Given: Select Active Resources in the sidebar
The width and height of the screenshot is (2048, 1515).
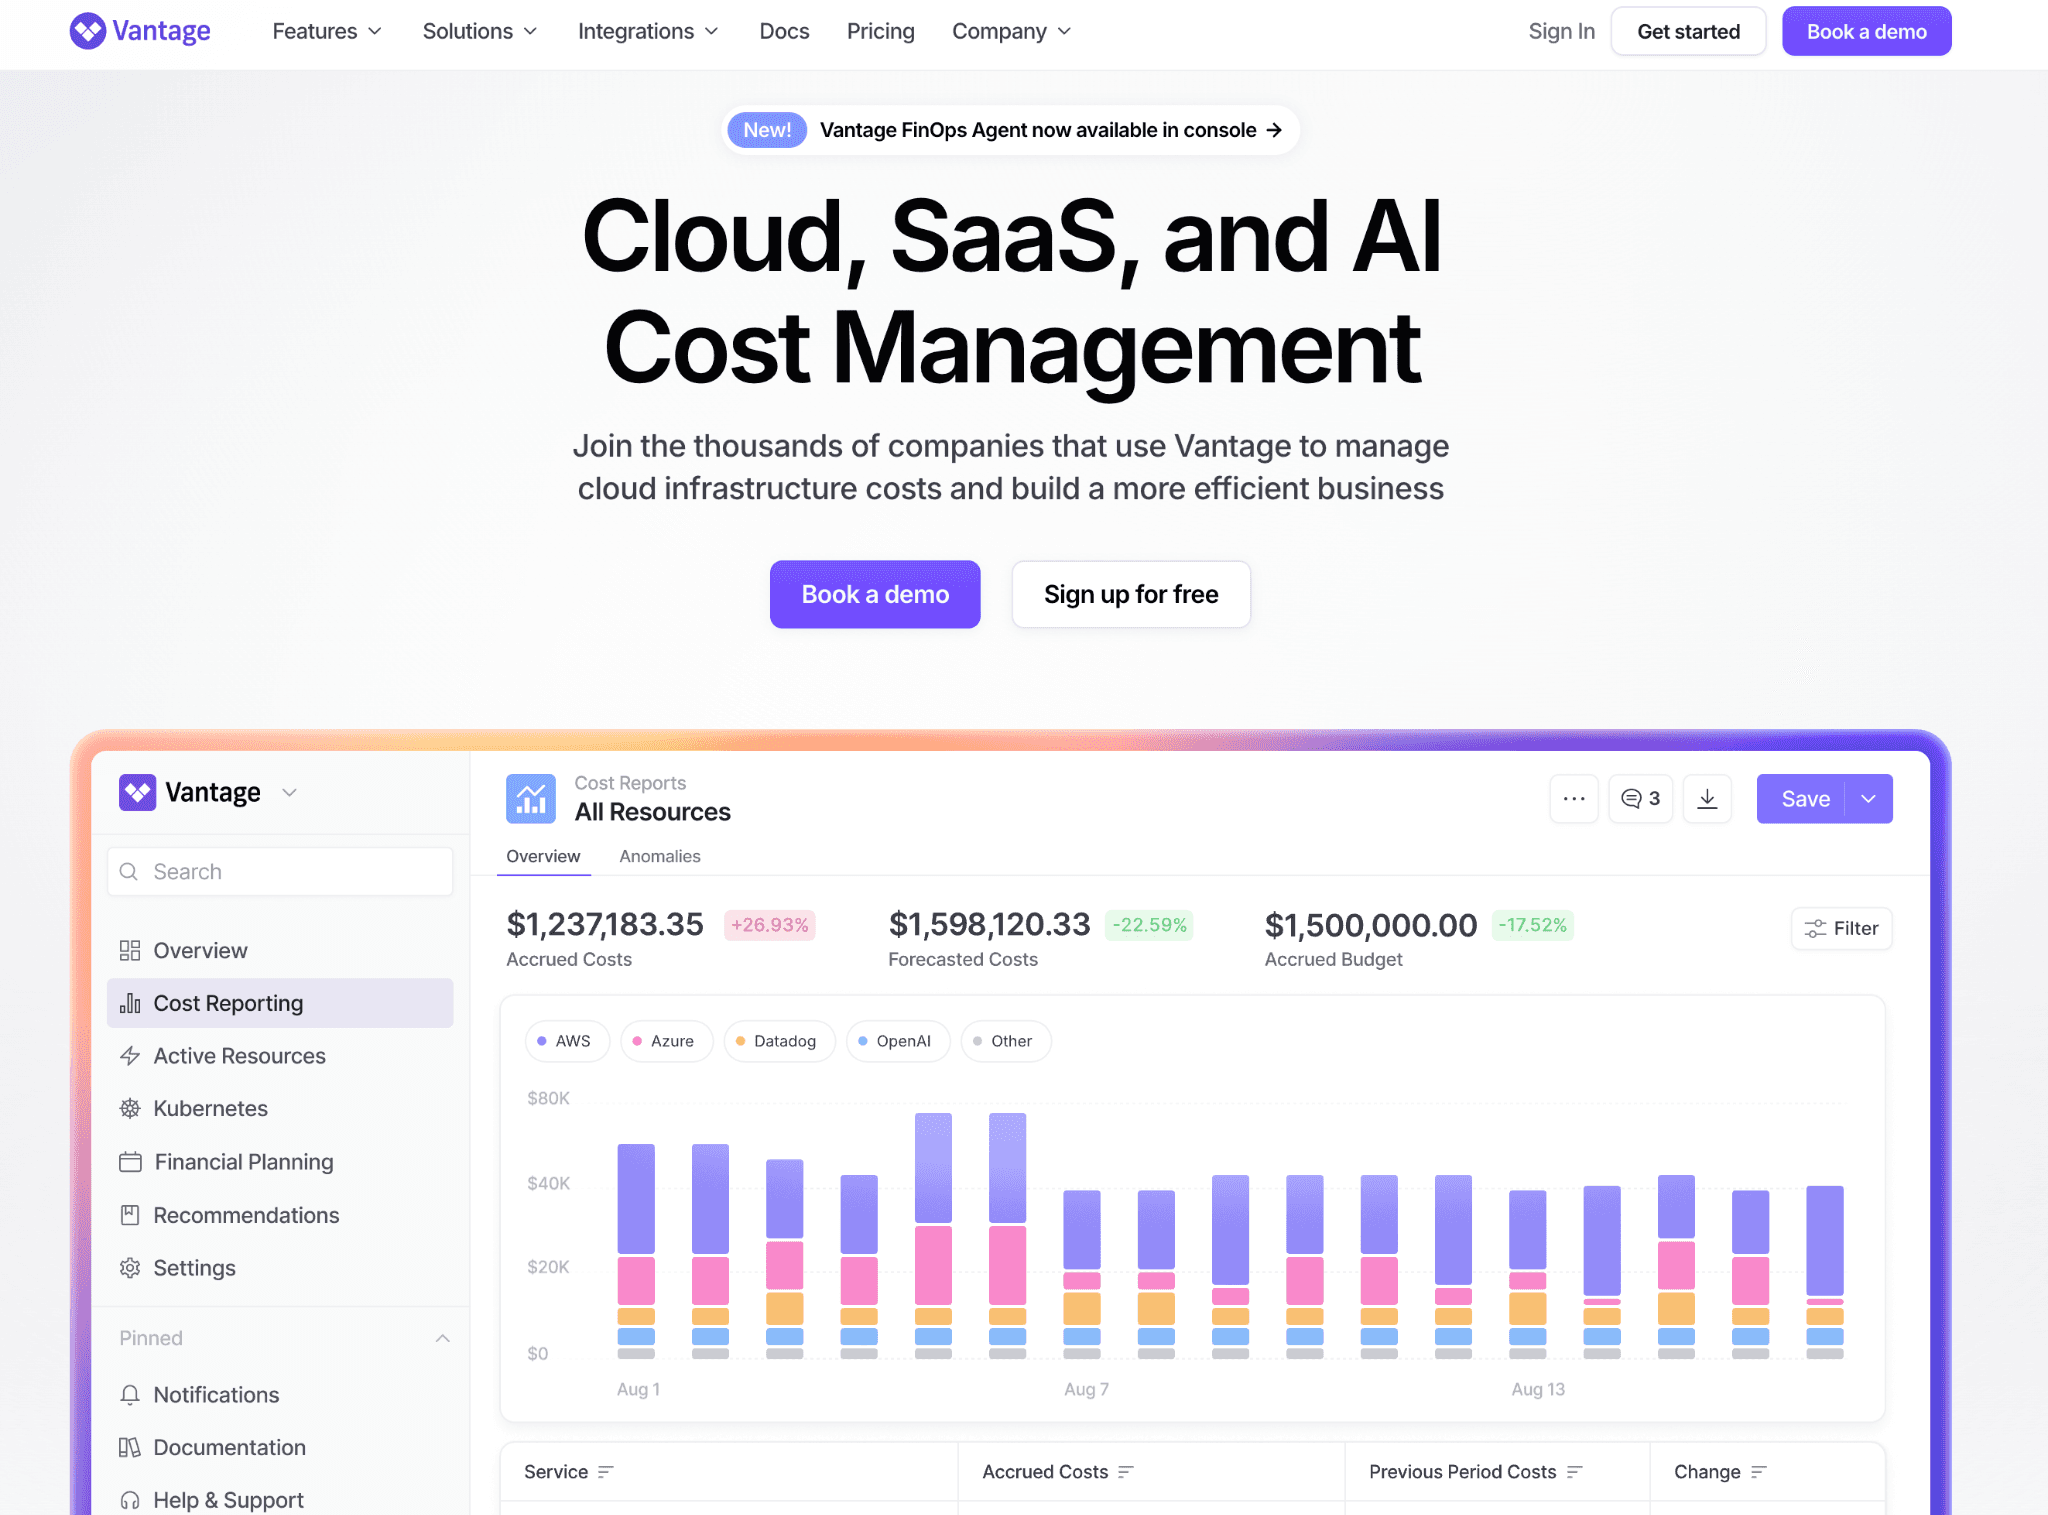Looking at the screenshot, I should (x=280, y=1056).
